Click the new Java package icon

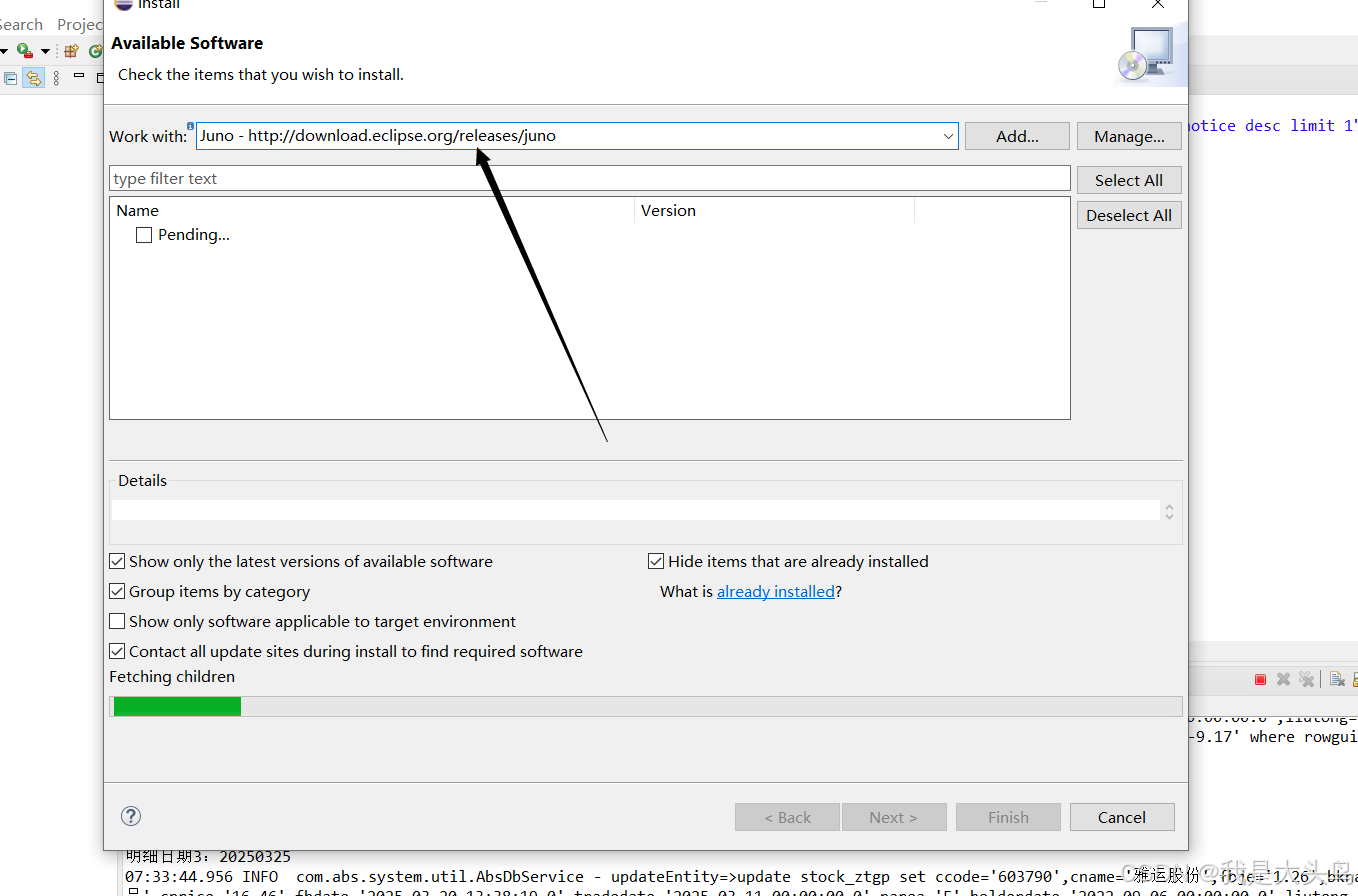pos(71,50)
